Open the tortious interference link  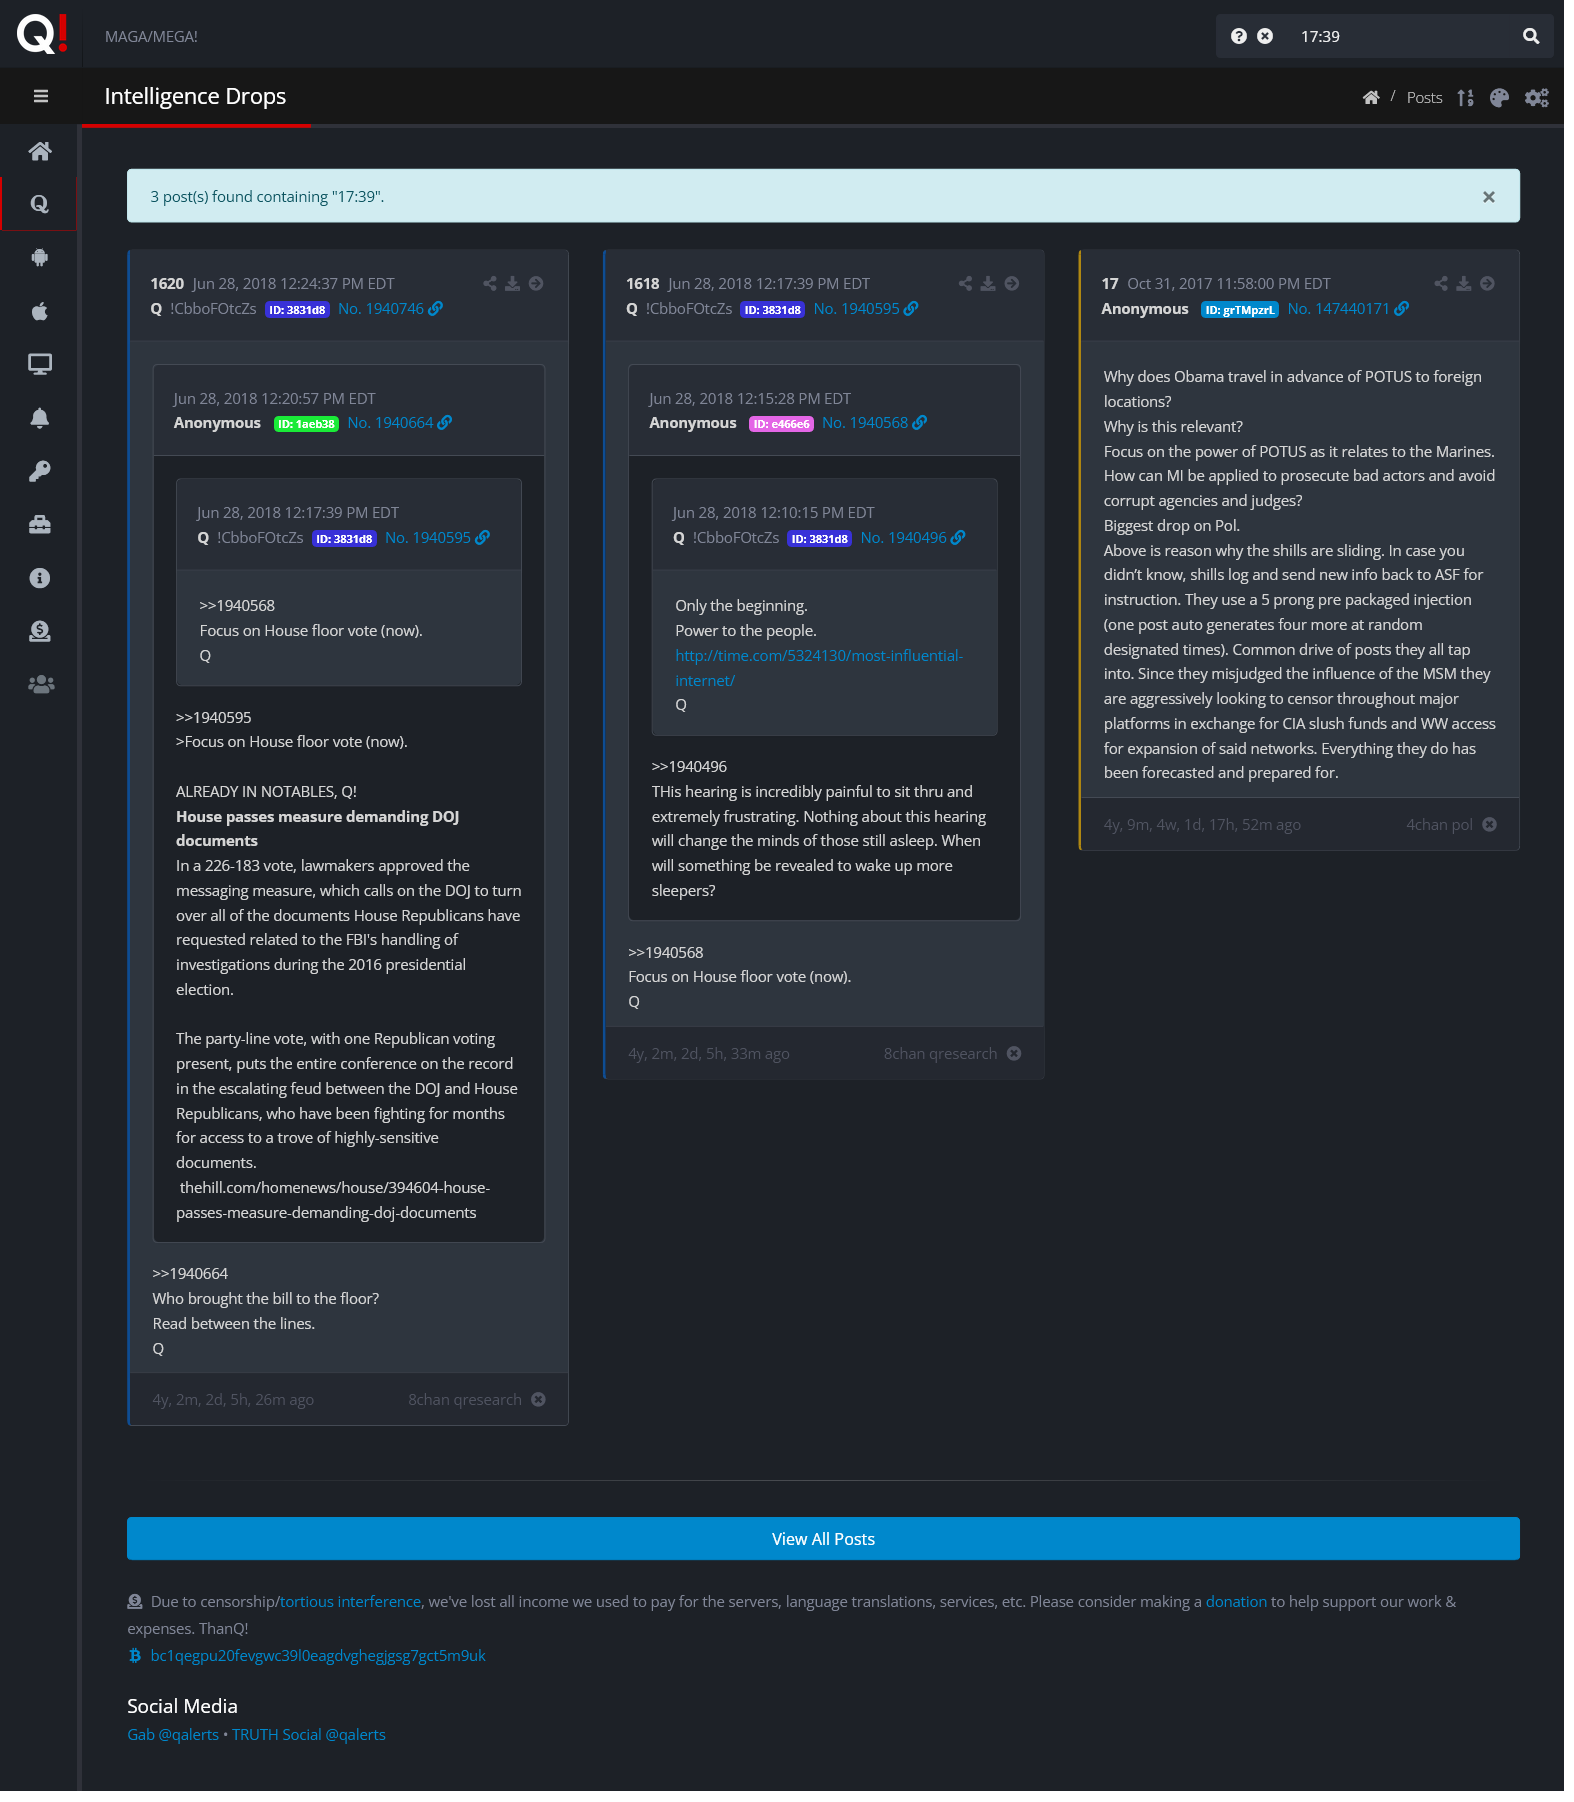point(350,1602)
